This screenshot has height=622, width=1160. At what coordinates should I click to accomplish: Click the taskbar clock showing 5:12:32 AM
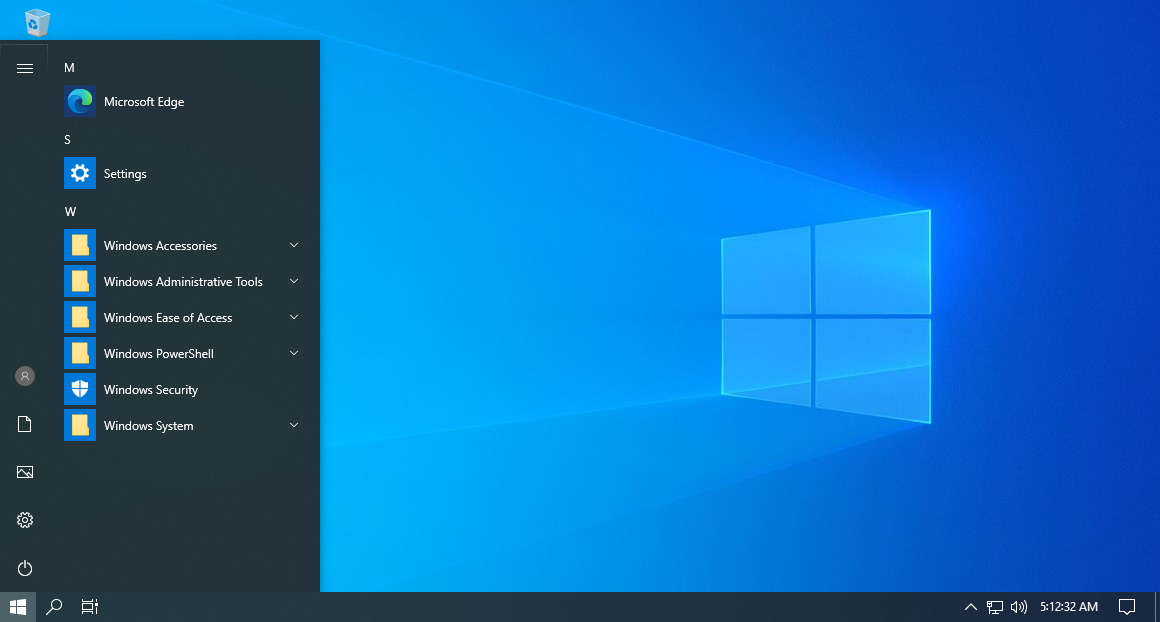1069,606
